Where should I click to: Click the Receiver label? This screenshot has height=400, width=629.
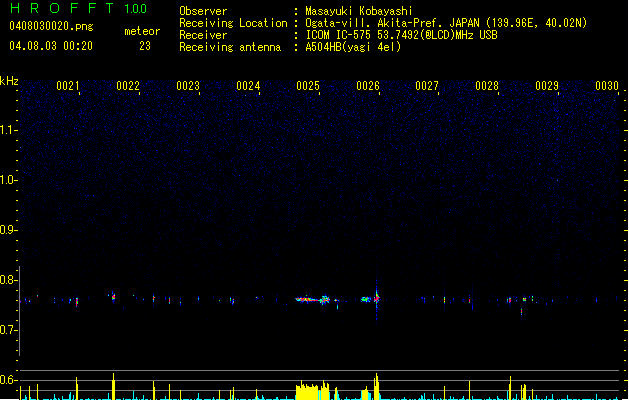(203, 35)
